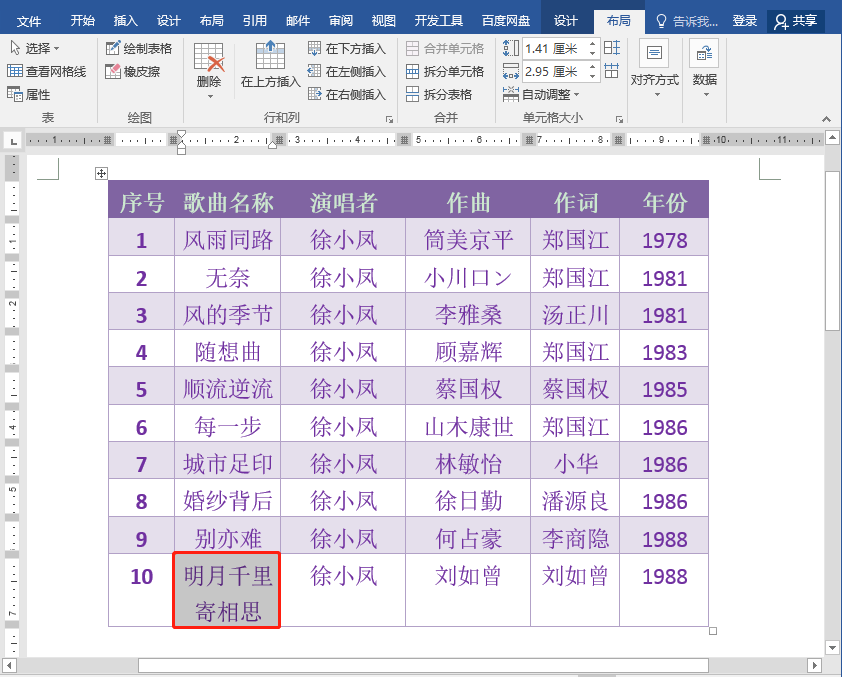842x677 pixels.
Task: Click the 歌曲名称 header cell
Action: click(x=228, y=200)
